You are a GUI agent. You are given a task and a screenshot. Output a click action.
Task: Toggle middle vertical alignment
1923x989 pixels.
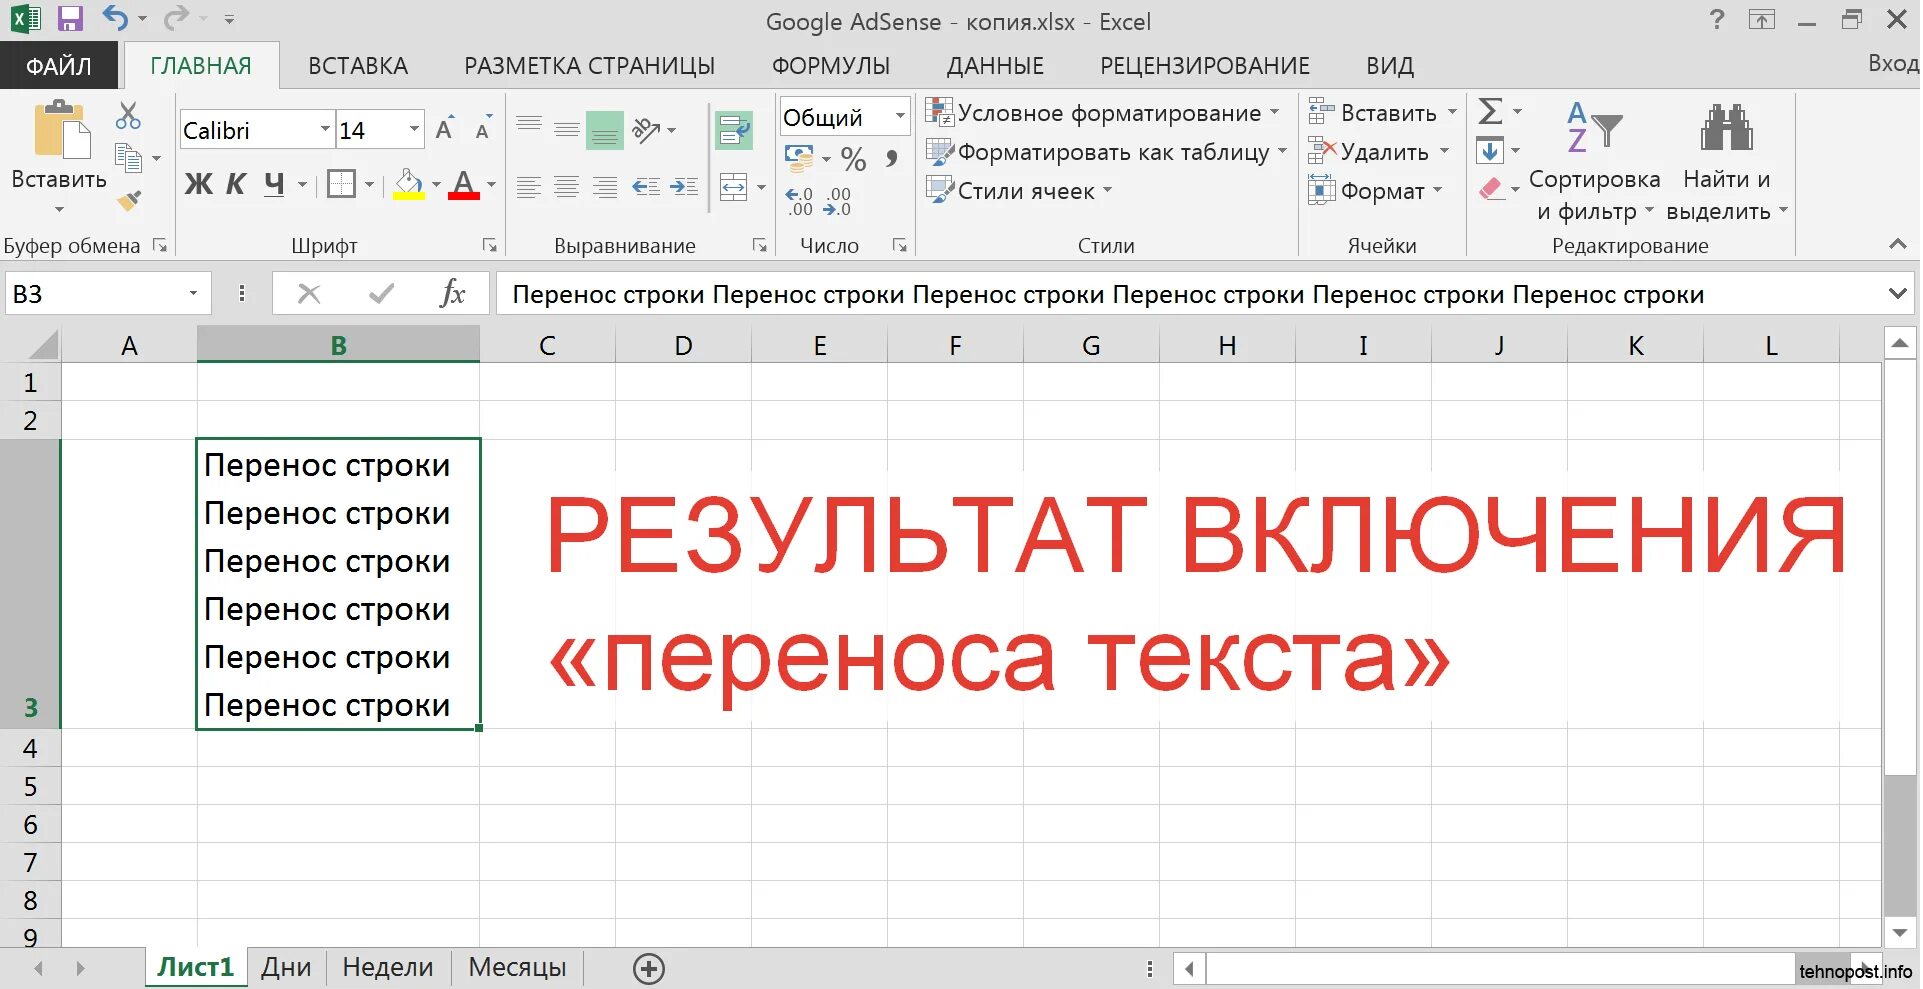tap(567, 130)
